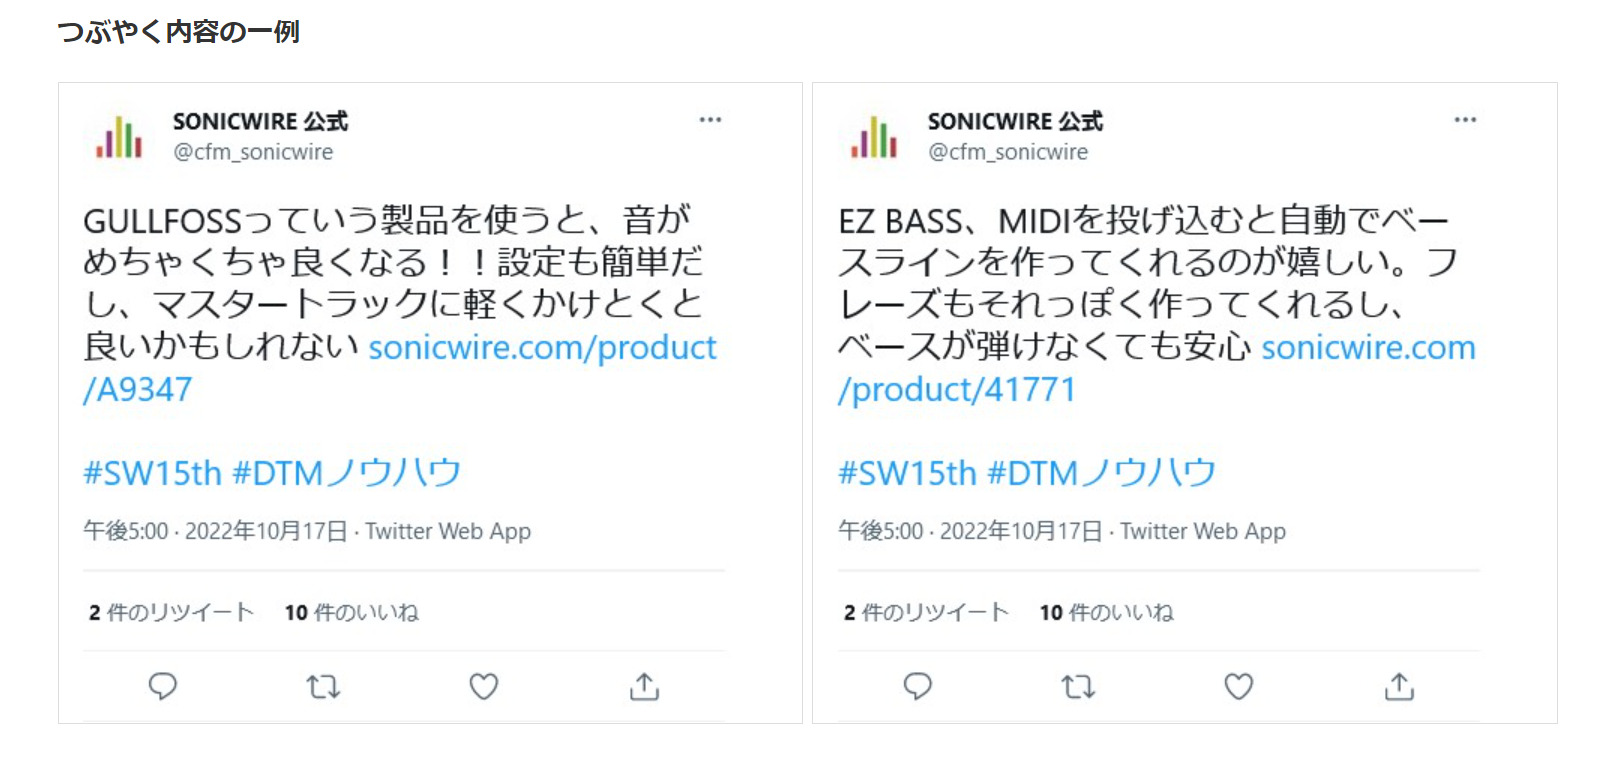
Task: Retweet the EZ BASS tweet
Action: [1078, 686]
